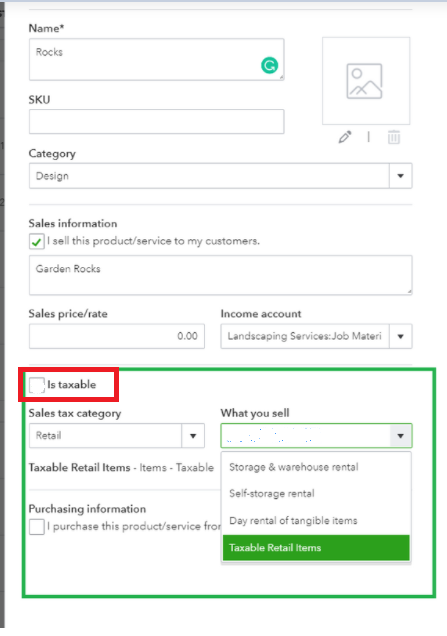Viewport: 447px width, 636px height.
Task: Toggle the Is taxable checkbox
Action: pyautogui.click(x=37, y=385)
